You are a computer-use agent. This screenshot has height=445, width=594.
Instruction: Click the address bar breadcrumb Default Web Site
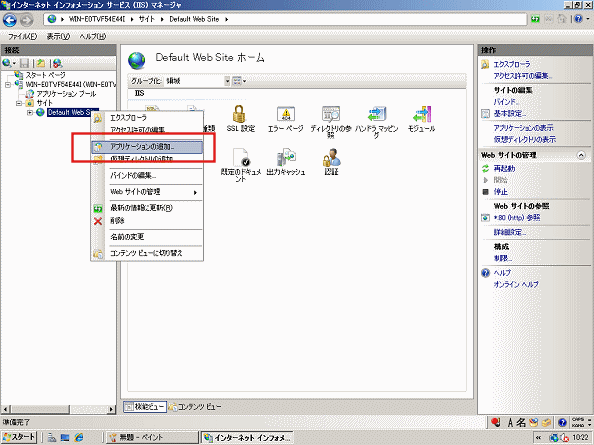point(194,19)
